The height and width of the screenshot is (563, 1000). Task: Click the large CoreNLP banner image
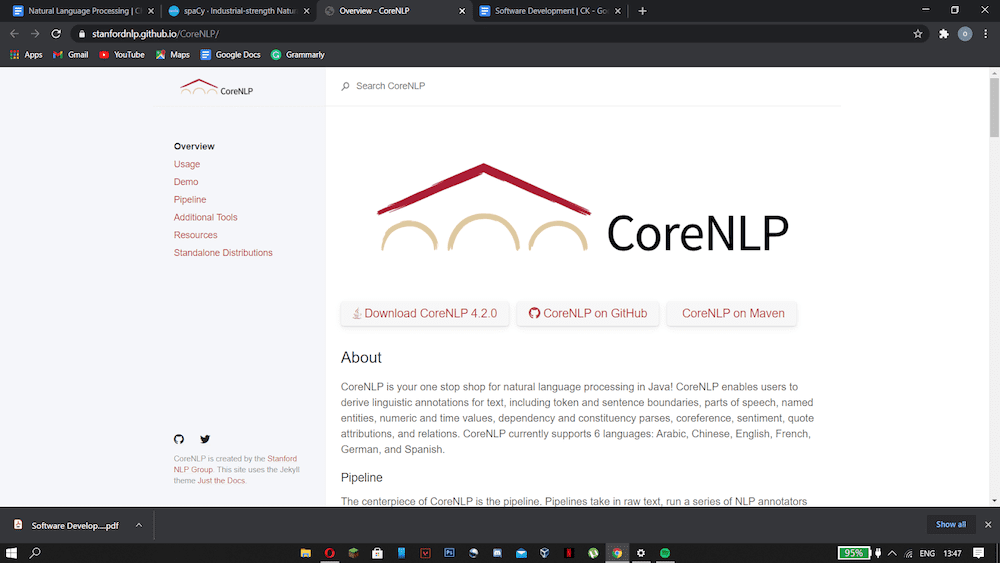583,208
